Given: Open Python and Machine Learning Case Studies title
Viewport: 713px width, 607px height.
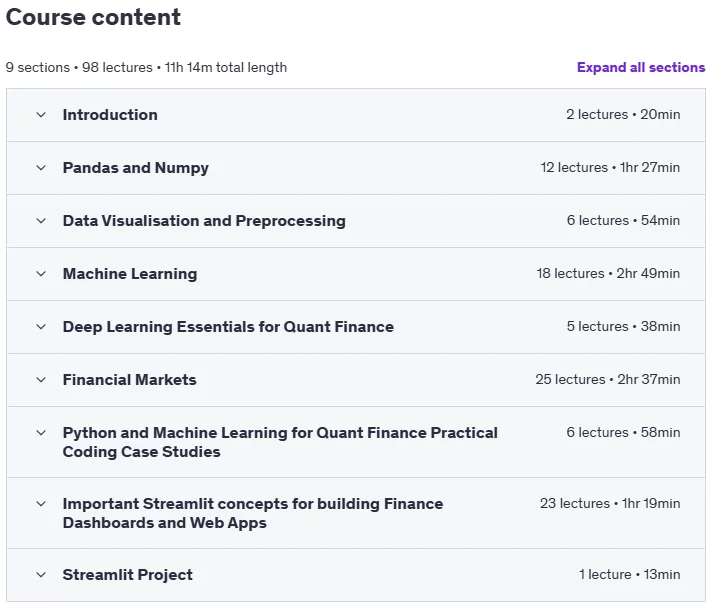Looking at the screenshot, I should pos(280,442).
